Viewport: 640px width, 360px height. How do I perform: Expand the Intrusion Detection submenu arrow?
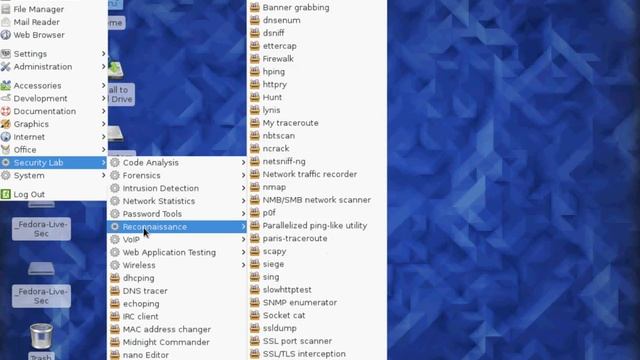tap(243, 188)
